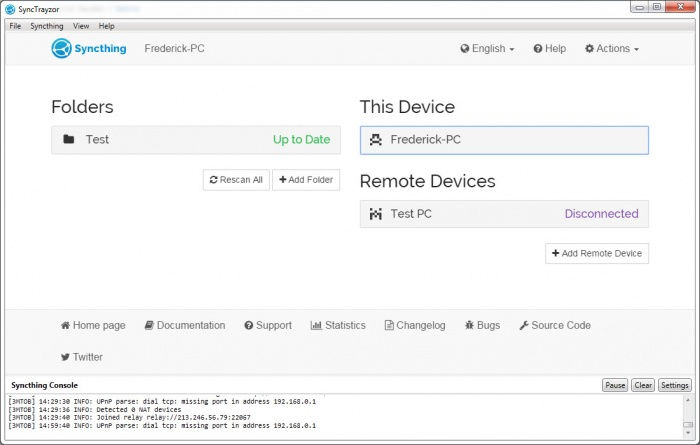Click the This Device heading
The width and height of the screenshot is (700, 445).
click(x=408, y=107)
